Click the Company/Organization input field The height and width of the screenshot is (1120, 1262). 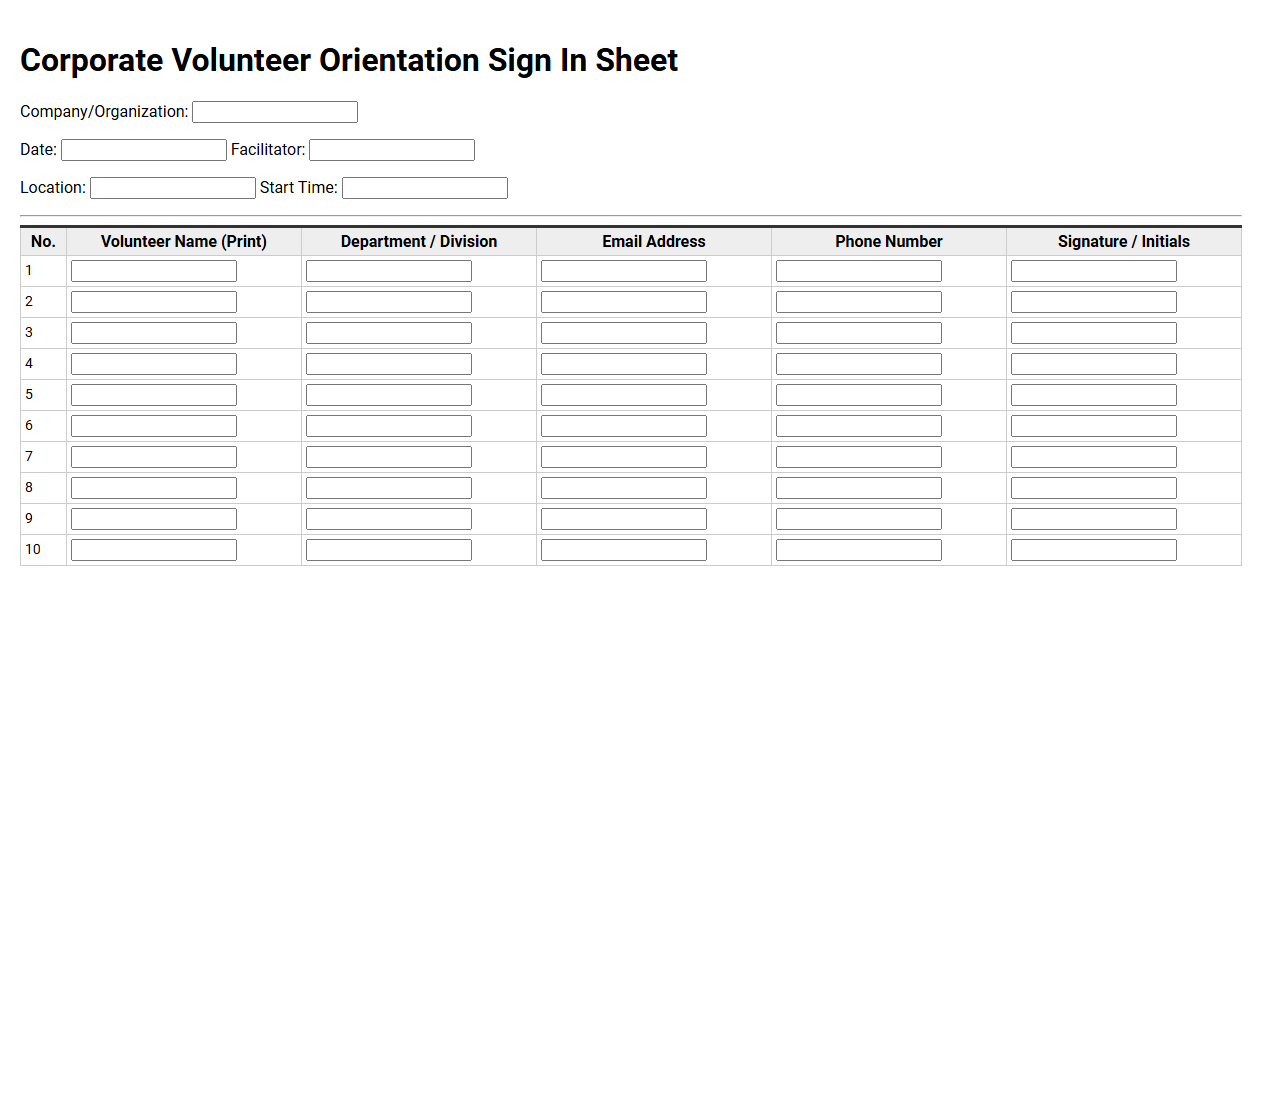[275, 112]
